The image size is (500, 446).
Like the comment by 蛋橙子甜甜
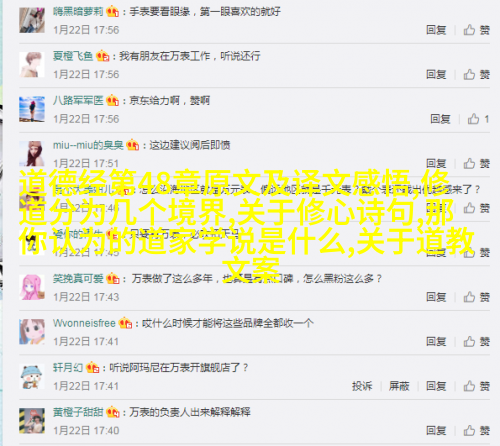477,430
